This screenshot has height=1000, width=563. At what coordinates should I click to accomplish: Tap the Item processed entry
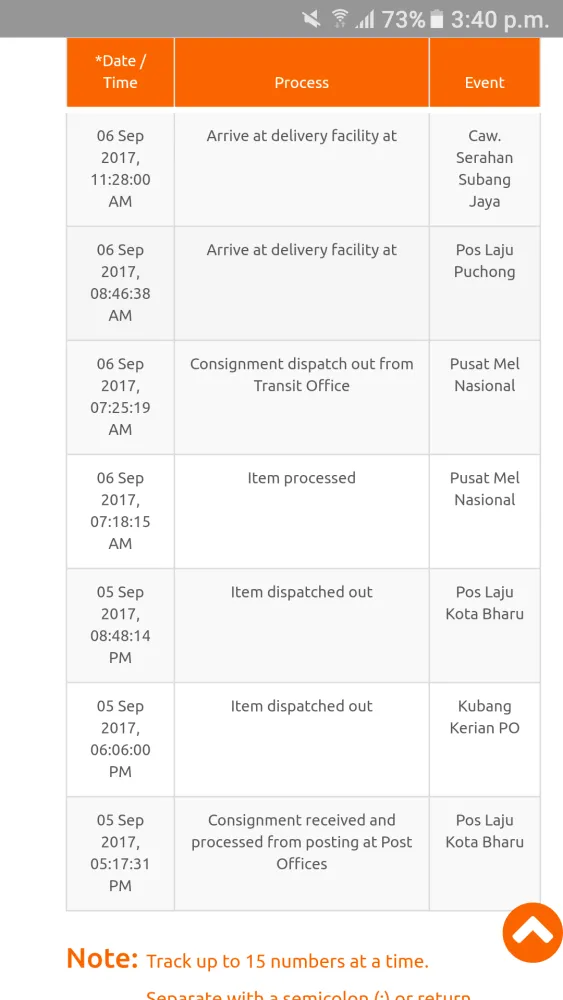[302, 478]
